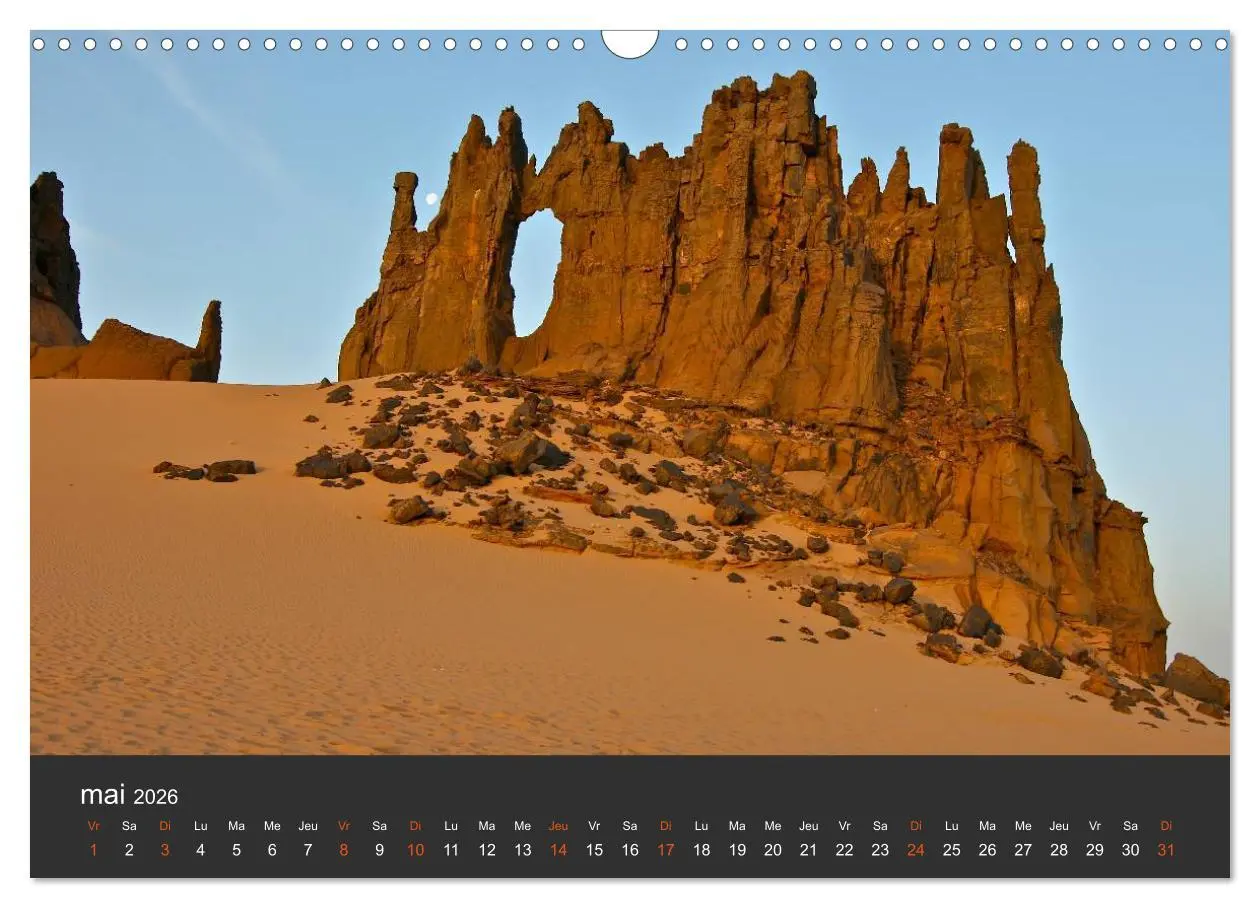Select date 6 under Me
Screen dimensions: 1260x908
point(272,850)
